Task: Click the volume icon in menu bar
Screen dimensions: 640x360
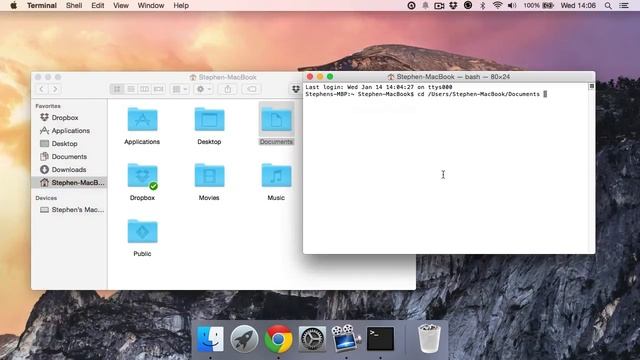Action: [512, 5]
